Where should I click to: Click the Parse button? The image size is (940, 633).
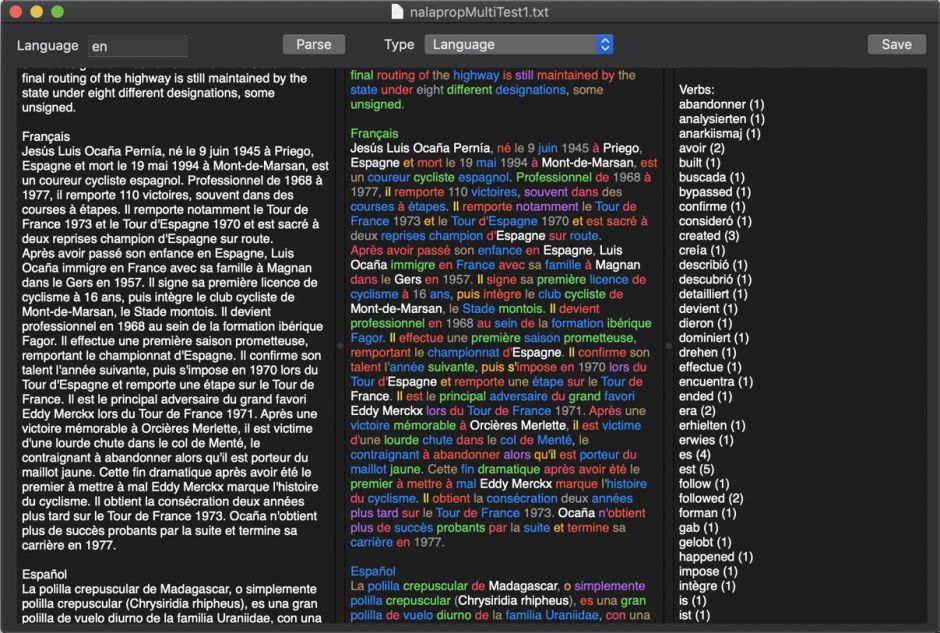click(x=313, y=44)
